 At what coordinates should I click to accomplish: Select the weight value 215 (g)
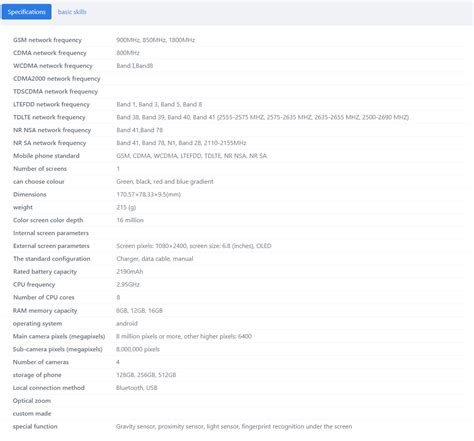(126, 207)
